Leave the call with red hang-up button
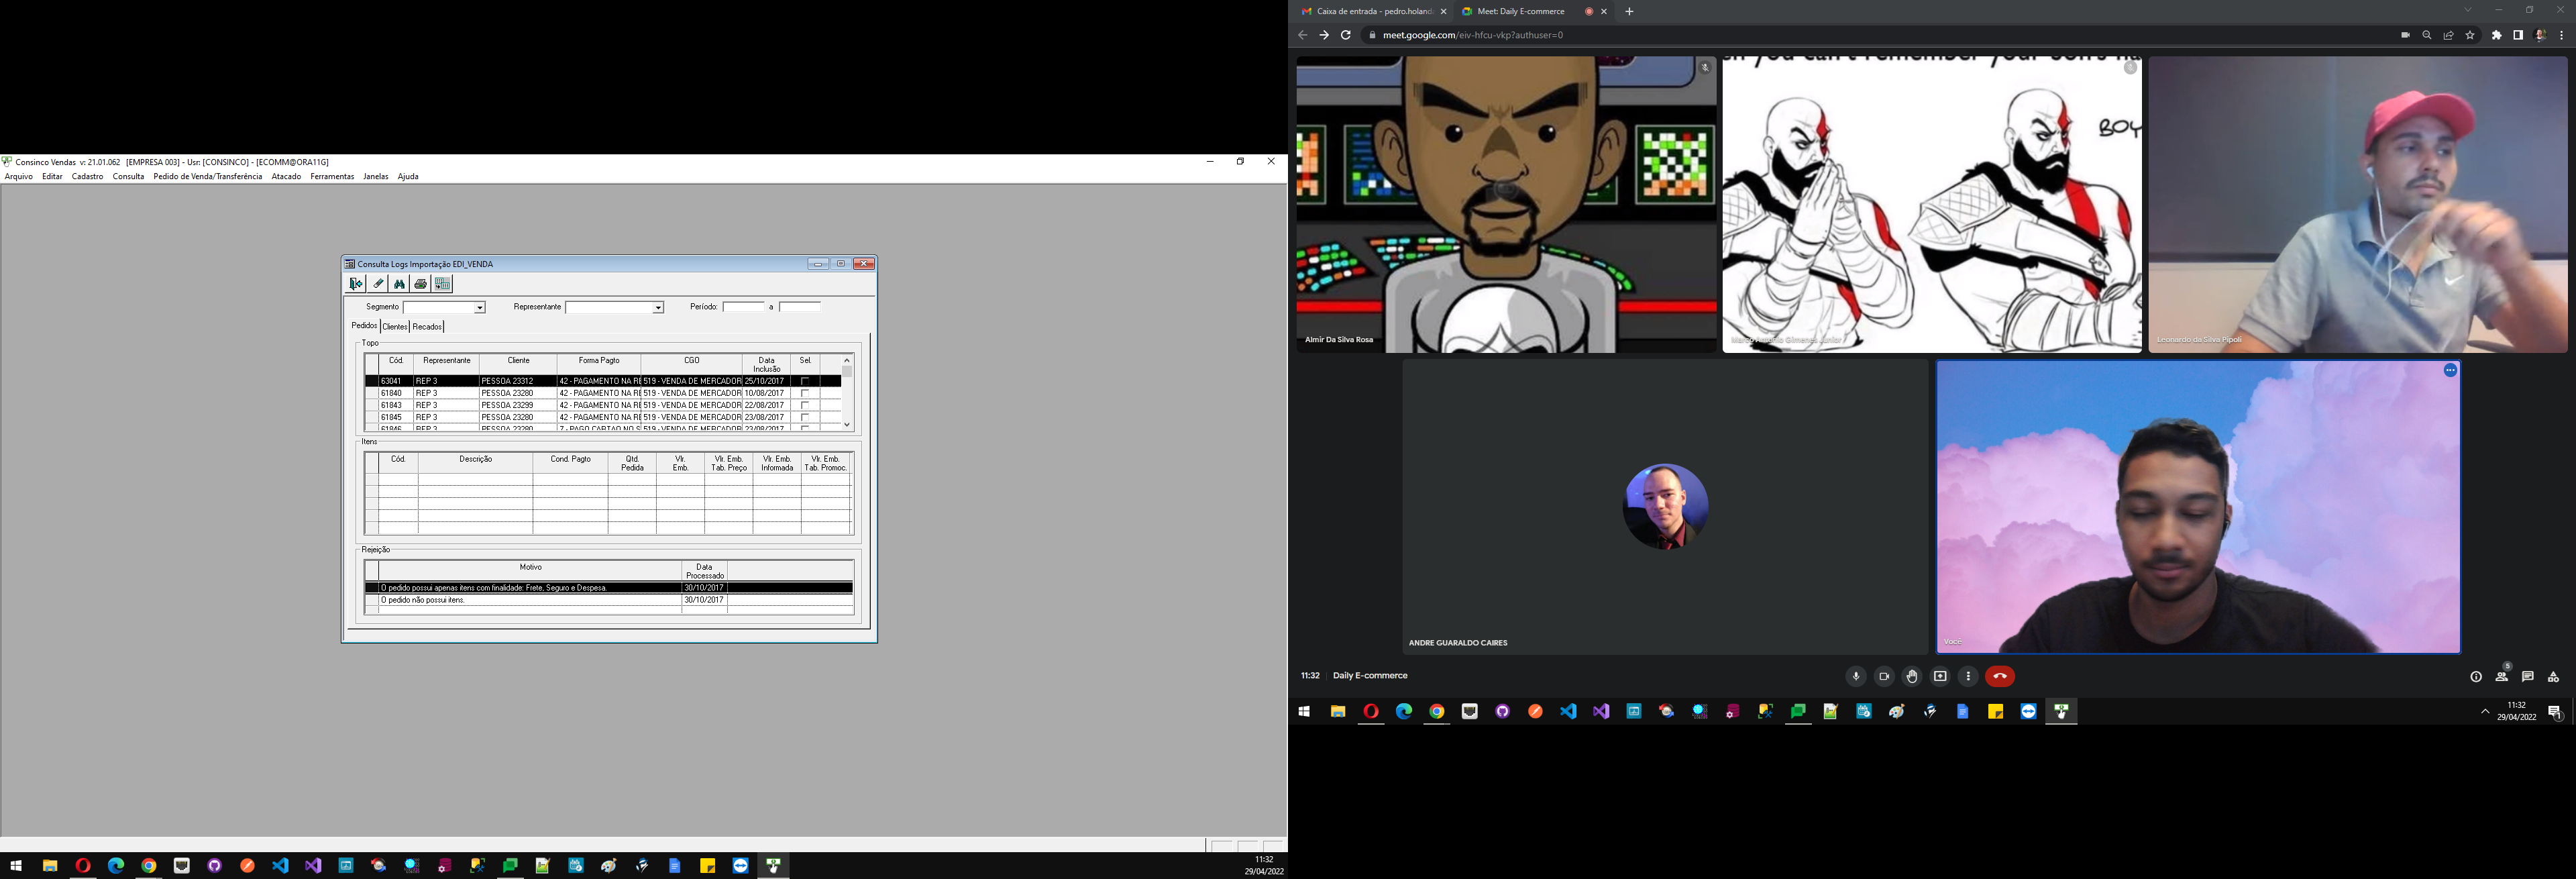 point(1999,677)
